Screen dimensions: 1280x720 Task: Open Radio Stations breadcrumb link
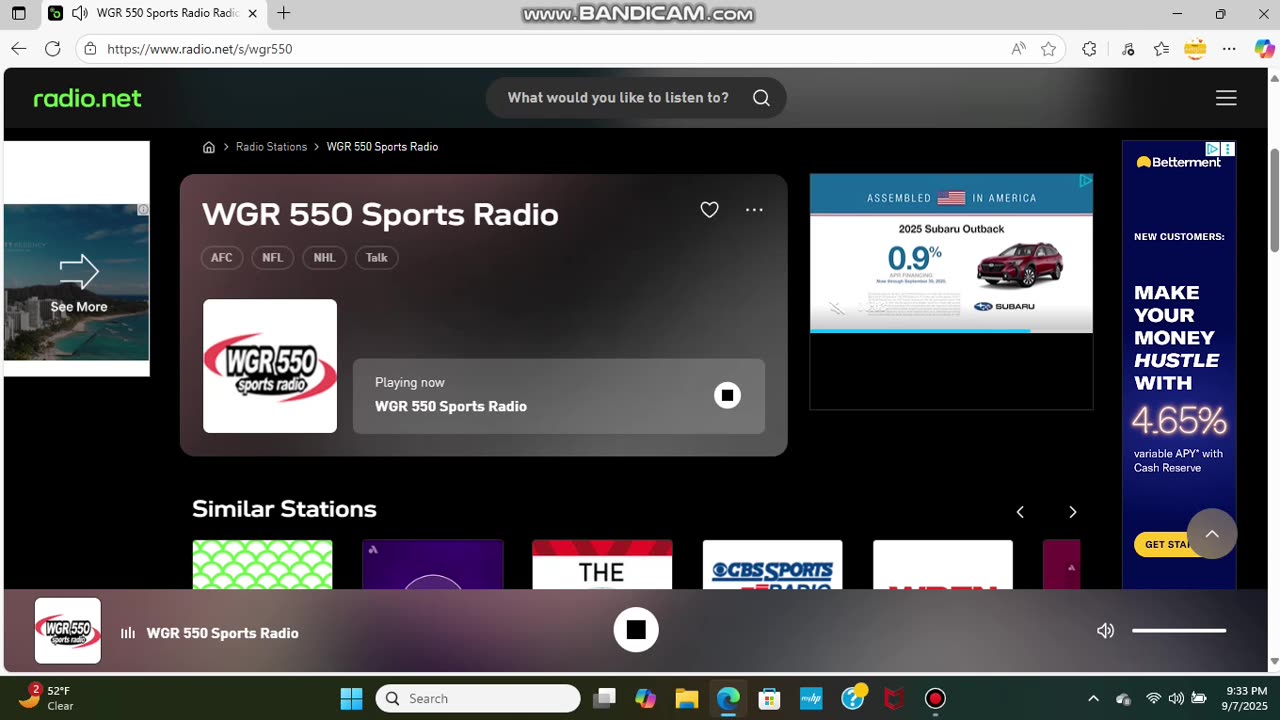(271, 147)
